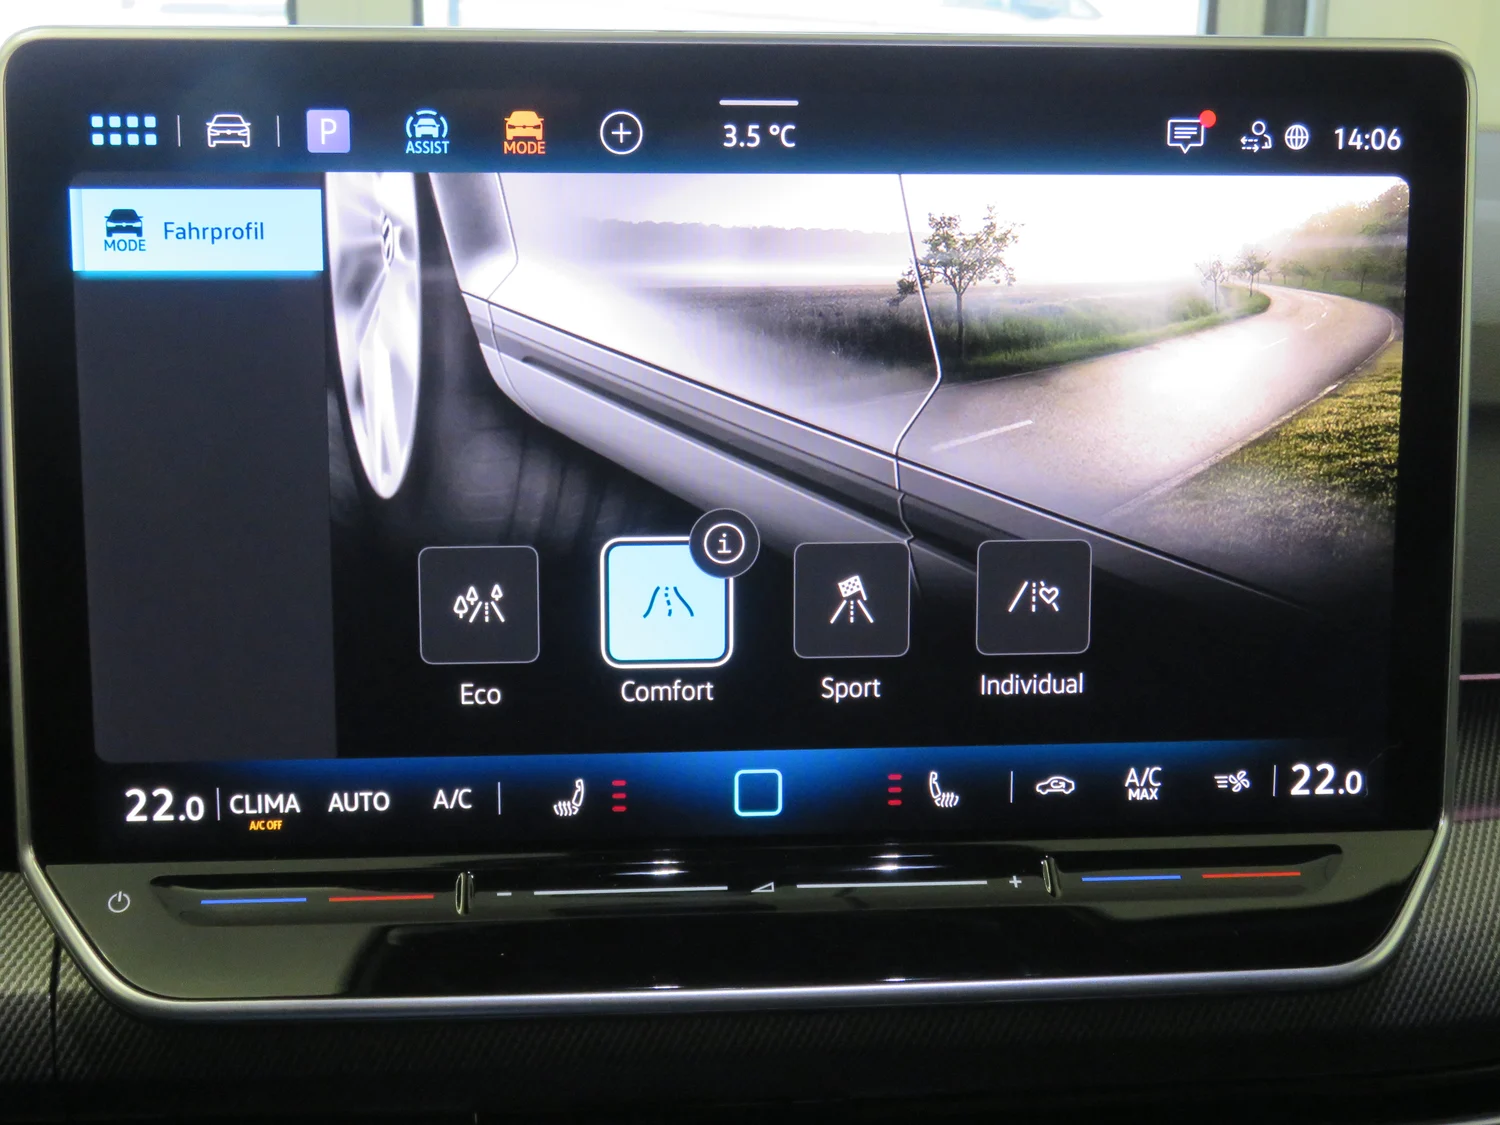Select the orange MODE icon in the top bar
The image size is (1500, 1125).
(523, 131)
